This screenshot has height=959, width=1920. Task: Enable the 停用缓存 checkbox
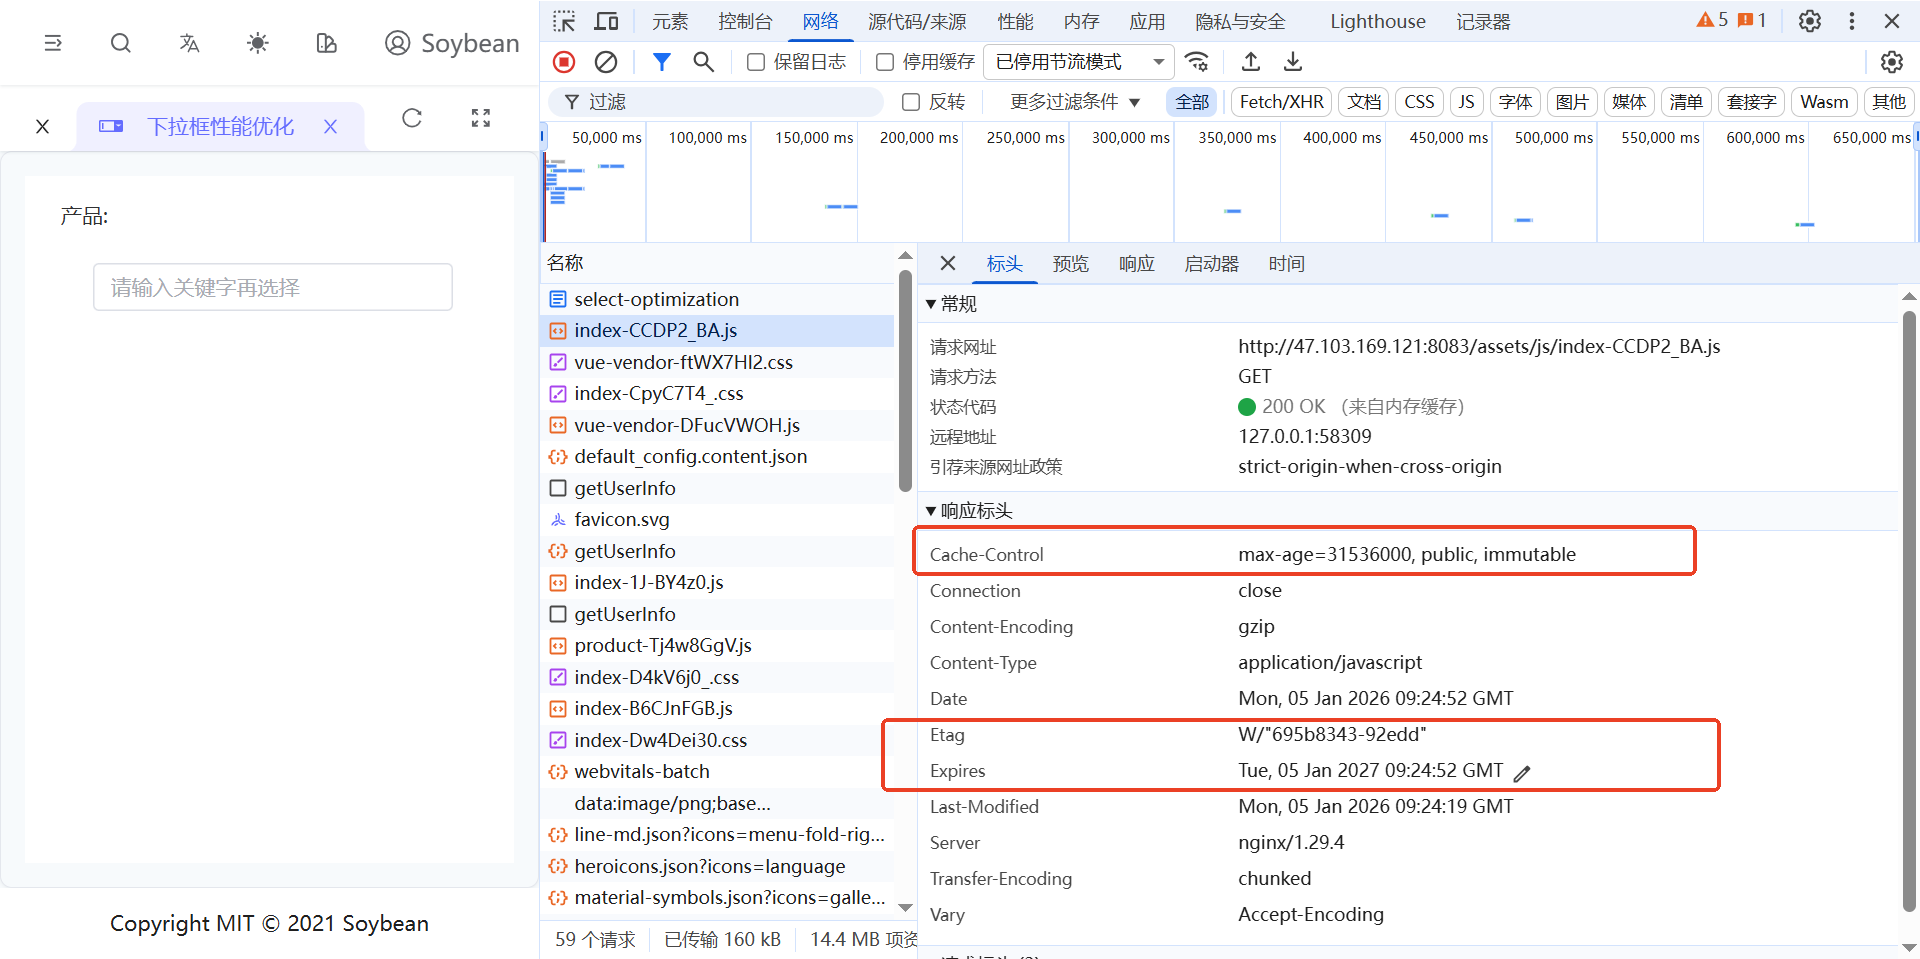tap(884, 62)
